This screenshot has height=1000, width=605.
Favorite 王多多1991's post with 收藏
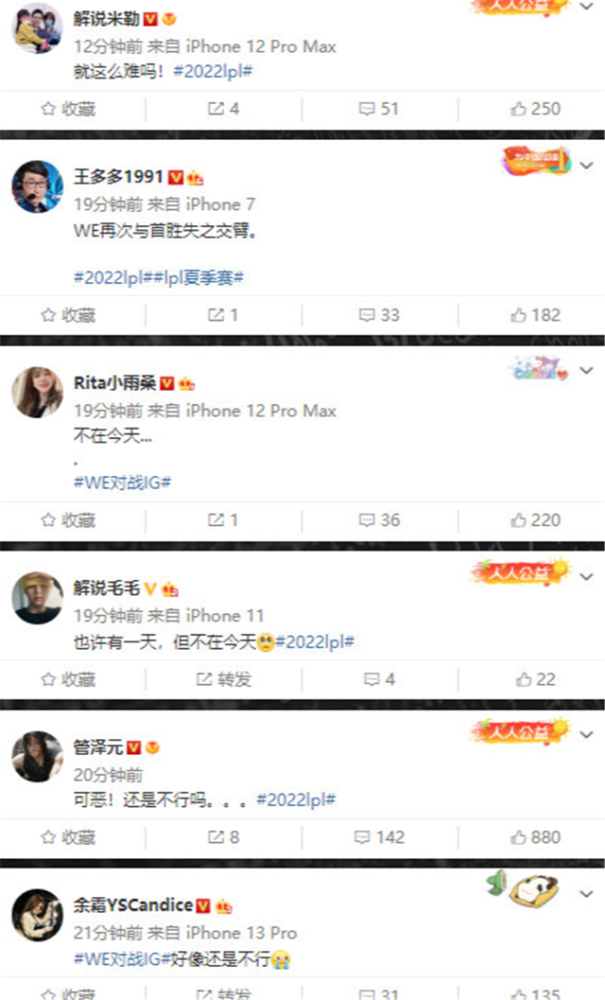coord(68,315)
